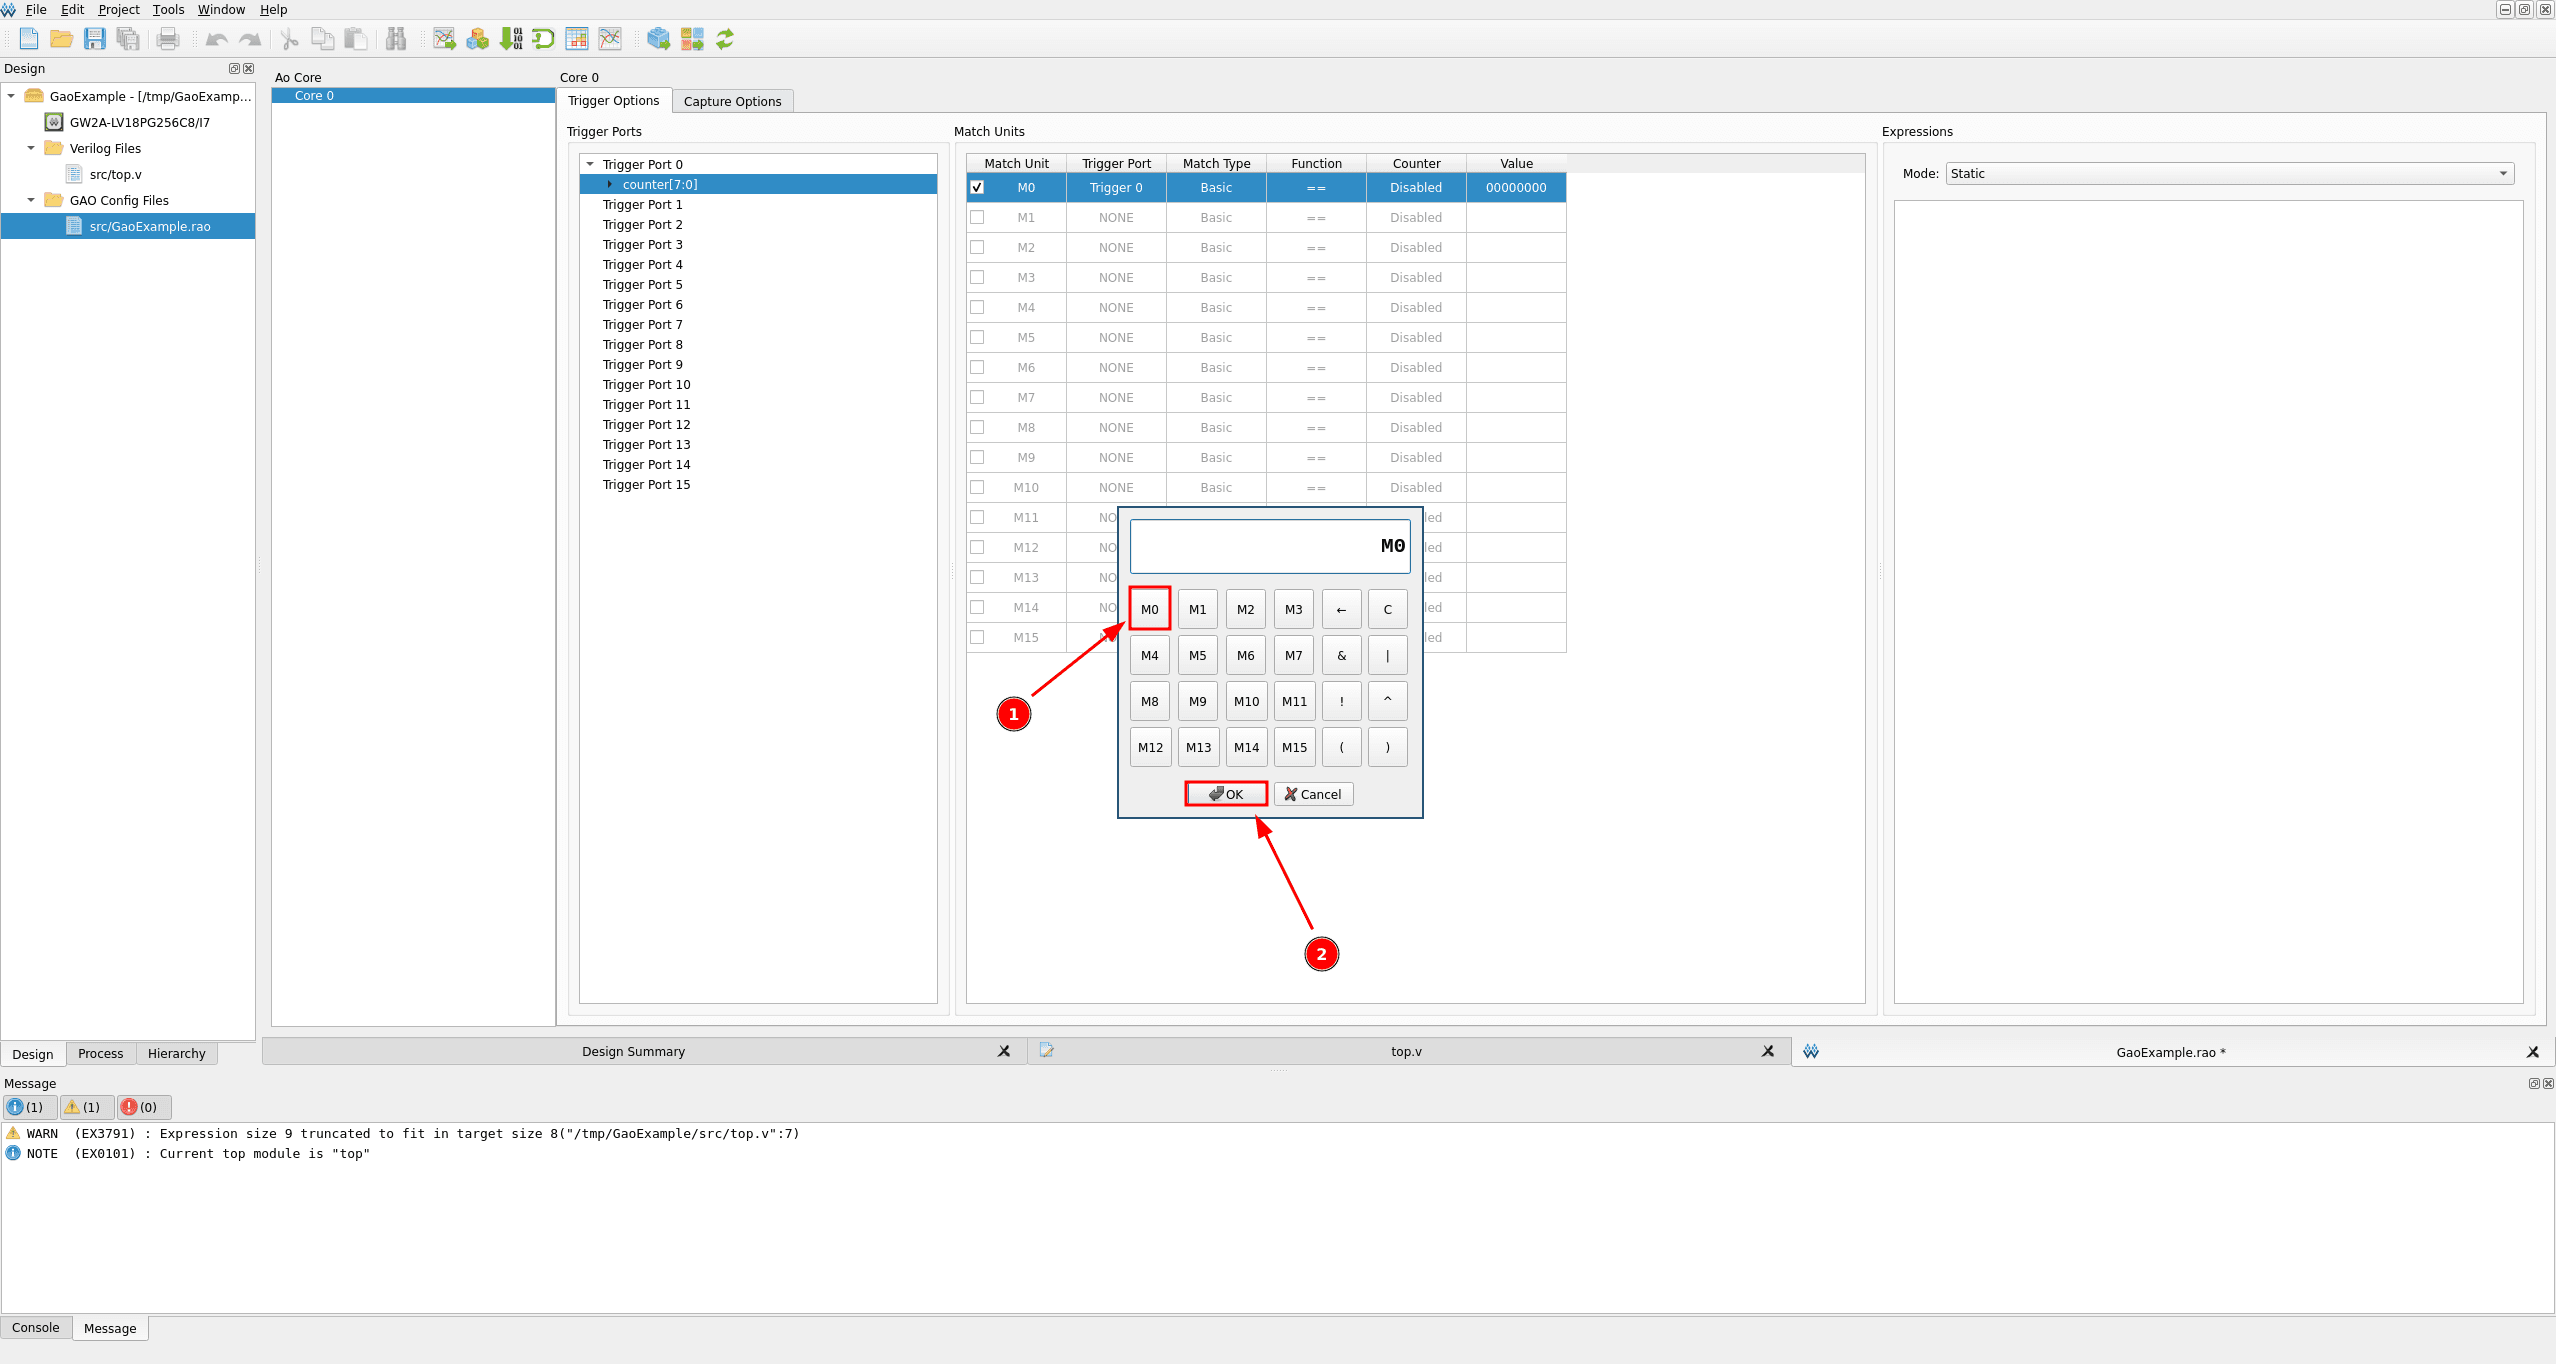Enable the M5 match unit checkbox

[977, 337]
